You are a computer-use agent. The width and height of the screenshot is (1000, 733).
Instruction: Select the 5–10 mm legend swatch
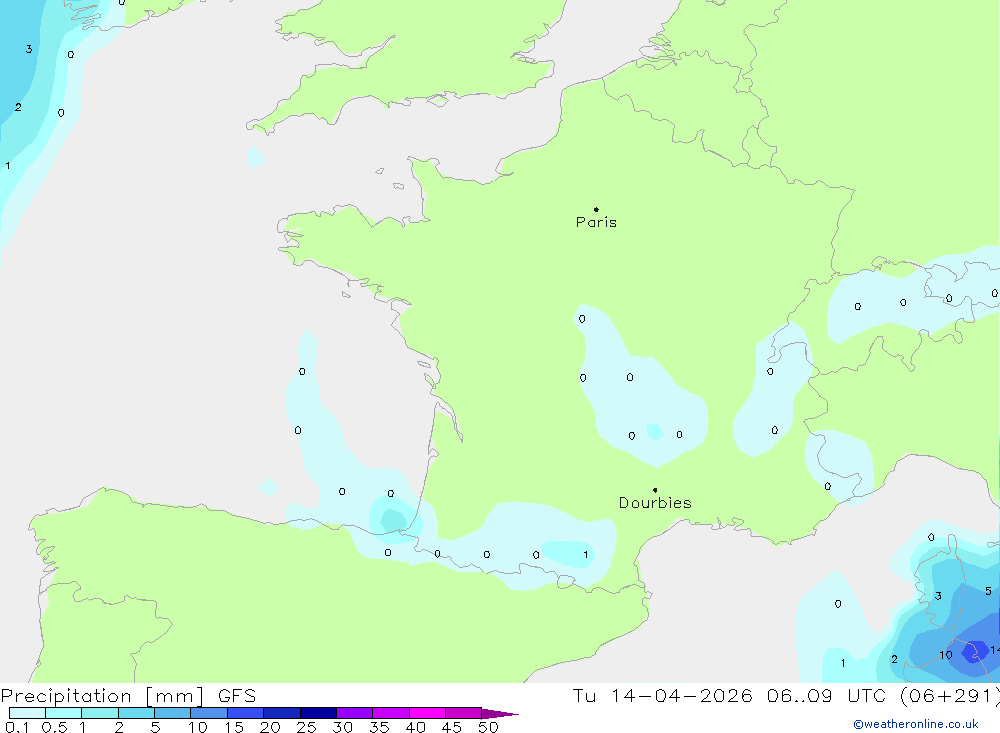click(173, 713)
